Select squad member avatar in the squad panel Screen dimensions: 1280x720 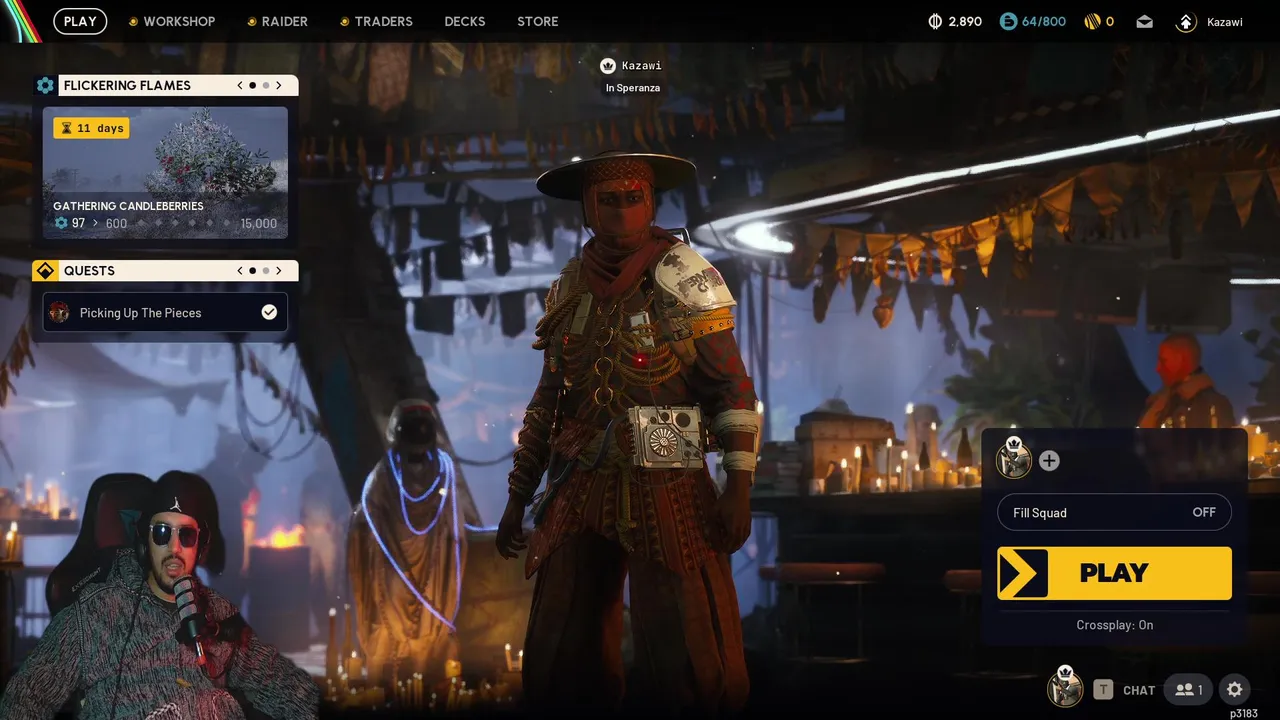1014,459
